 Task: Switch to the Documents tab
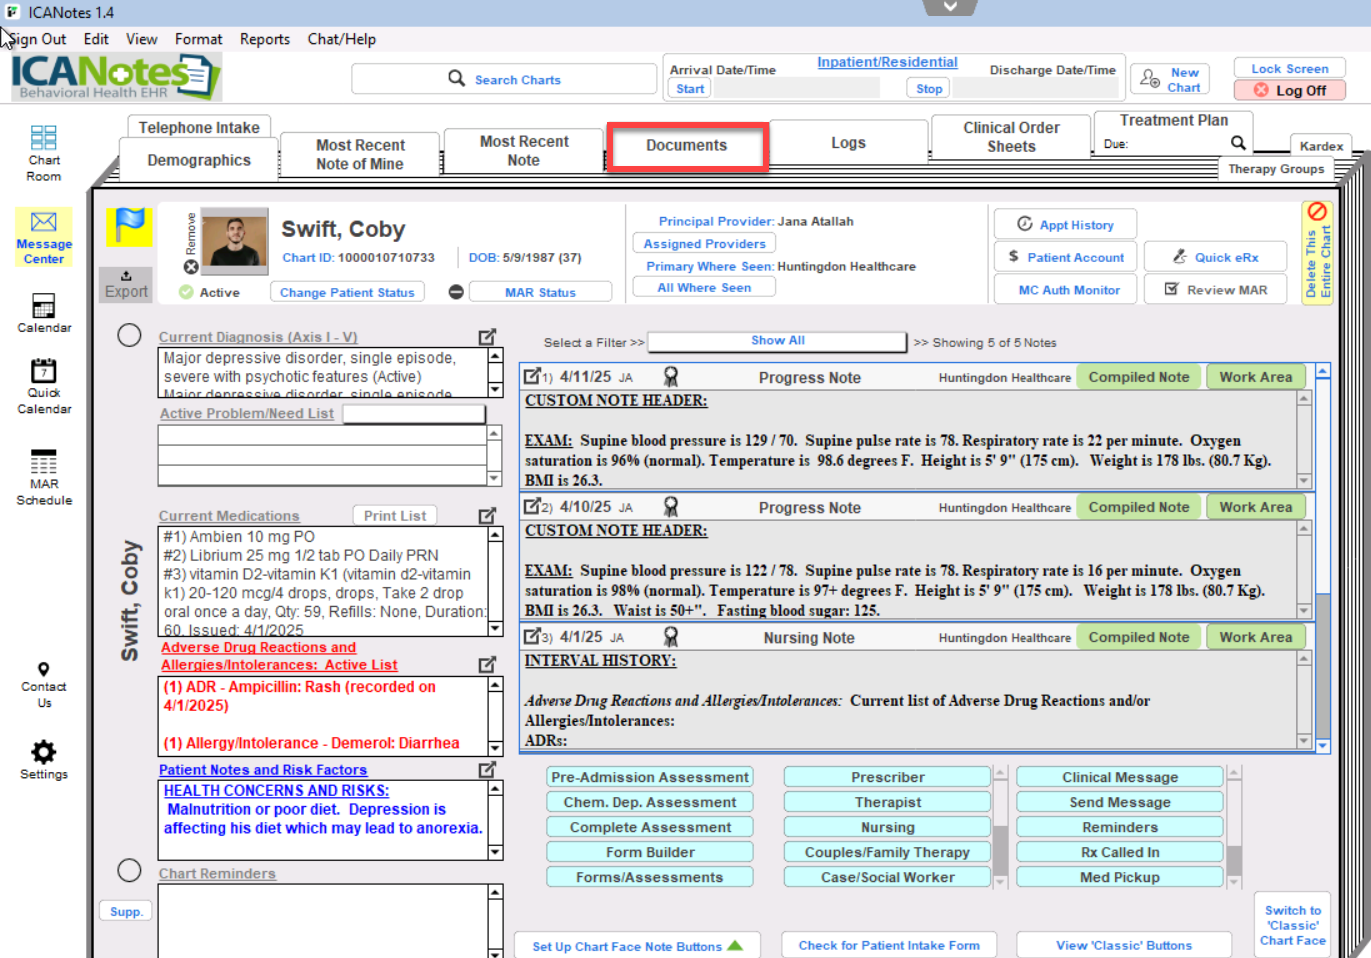pos(686,146)
